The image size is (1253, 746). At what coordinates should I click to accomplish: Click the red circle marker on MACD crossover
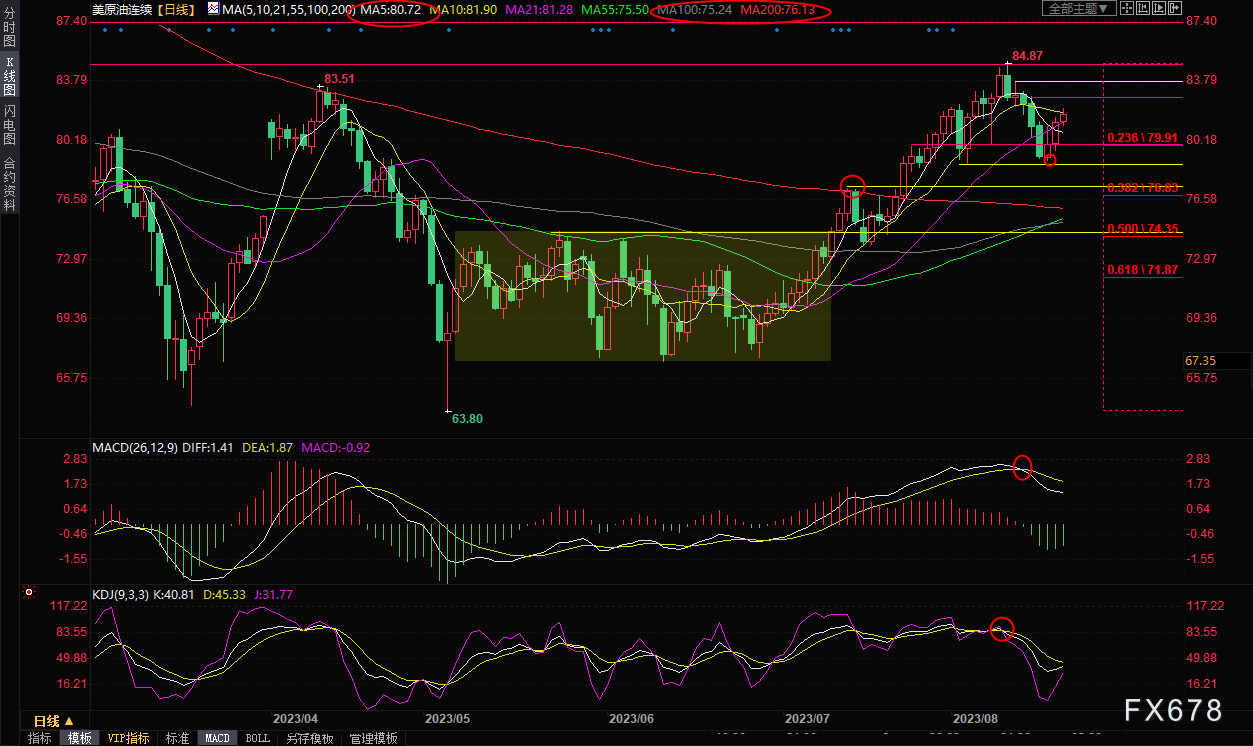click(1022, 467)
